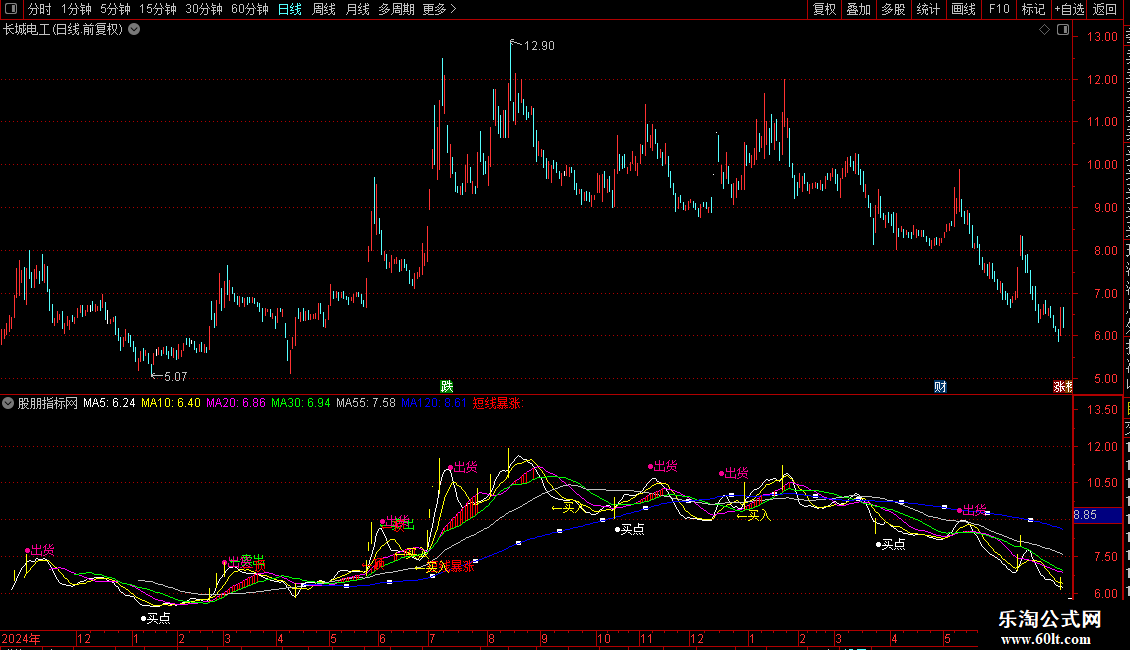The height and width of the screenshot is (650, 1130).
Task: Click the red 涨 marker
Action: (1059, 387)
